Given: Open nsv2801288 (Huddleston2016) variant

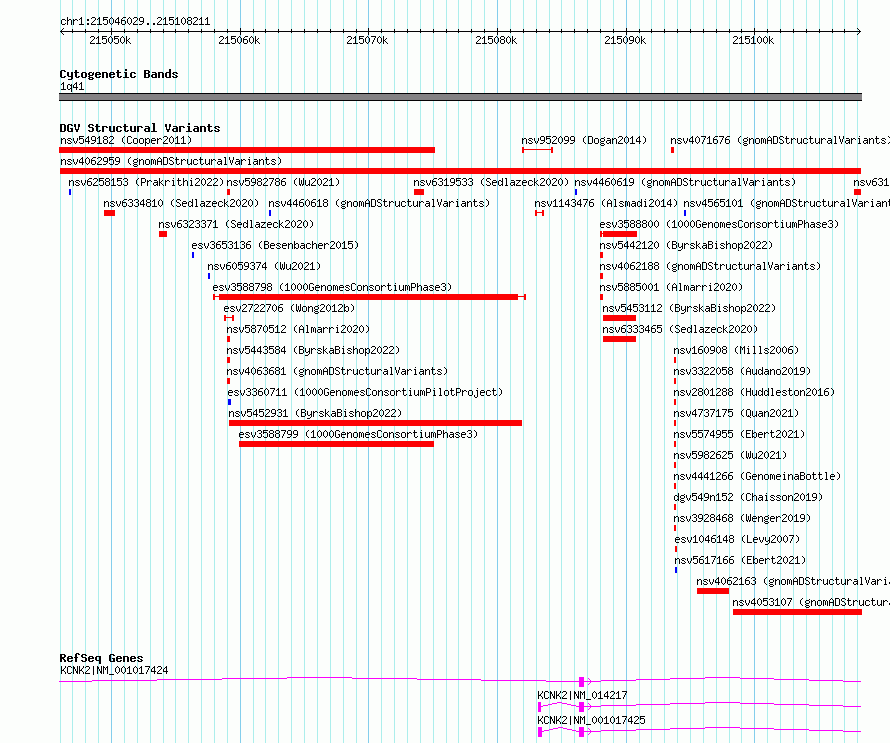Looking at the screenshot, I should click(x=754, y=392).
